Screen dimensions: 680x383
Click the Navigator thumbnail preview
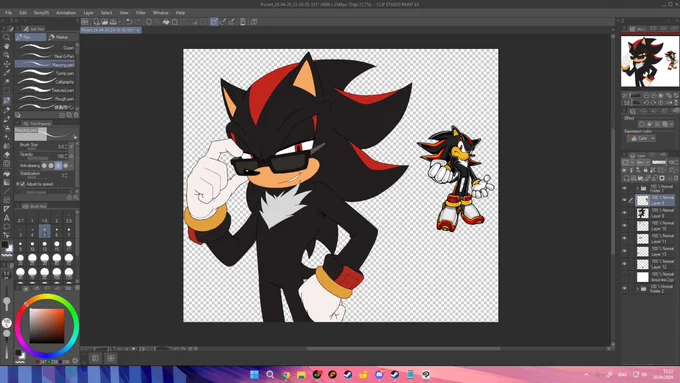click(x=650, y=61)
